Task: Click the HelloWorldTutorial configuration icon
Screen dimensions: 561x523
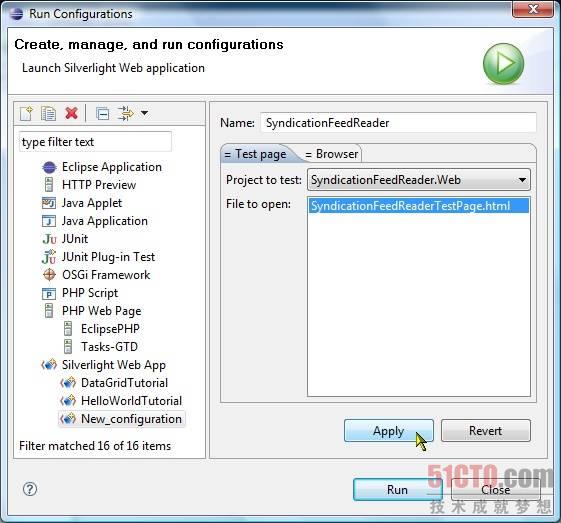Action: 68,400
